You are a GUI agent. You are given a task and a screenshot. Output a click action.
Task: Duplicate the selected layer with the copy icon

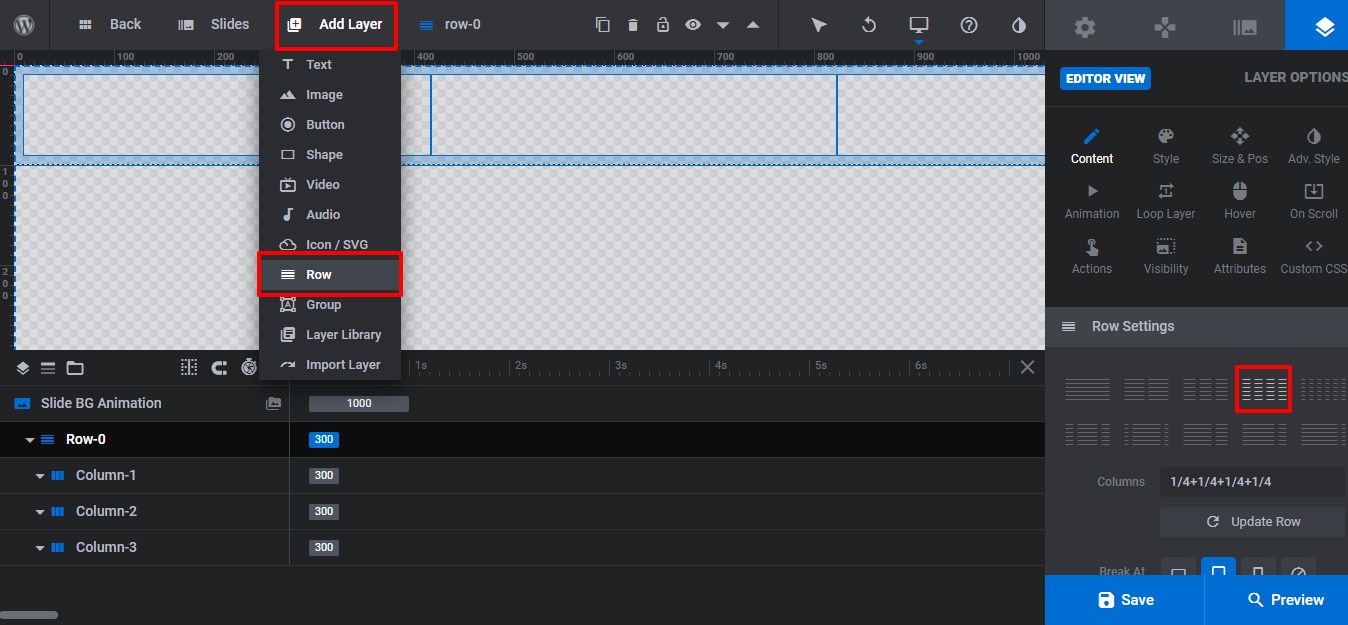602,25
